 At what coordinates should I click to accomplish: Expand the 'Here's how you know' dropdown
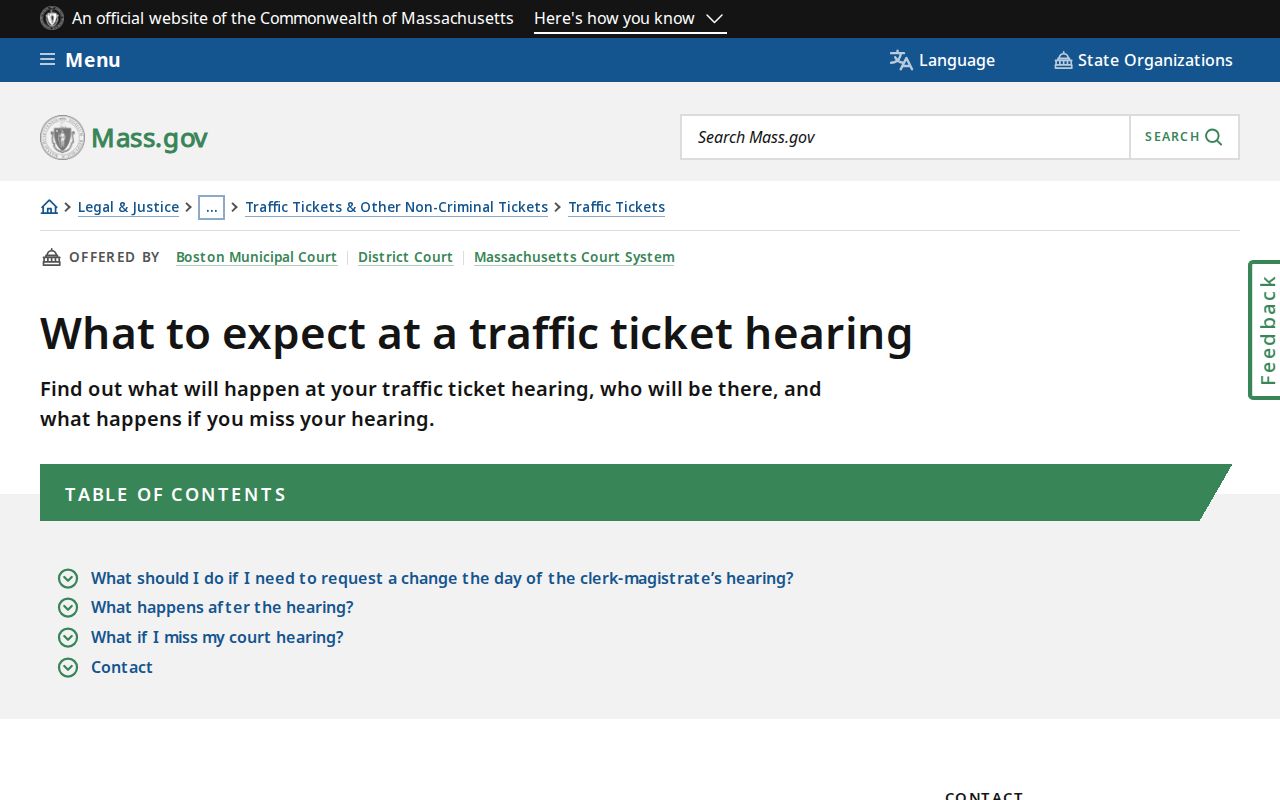tap(630, 18)
